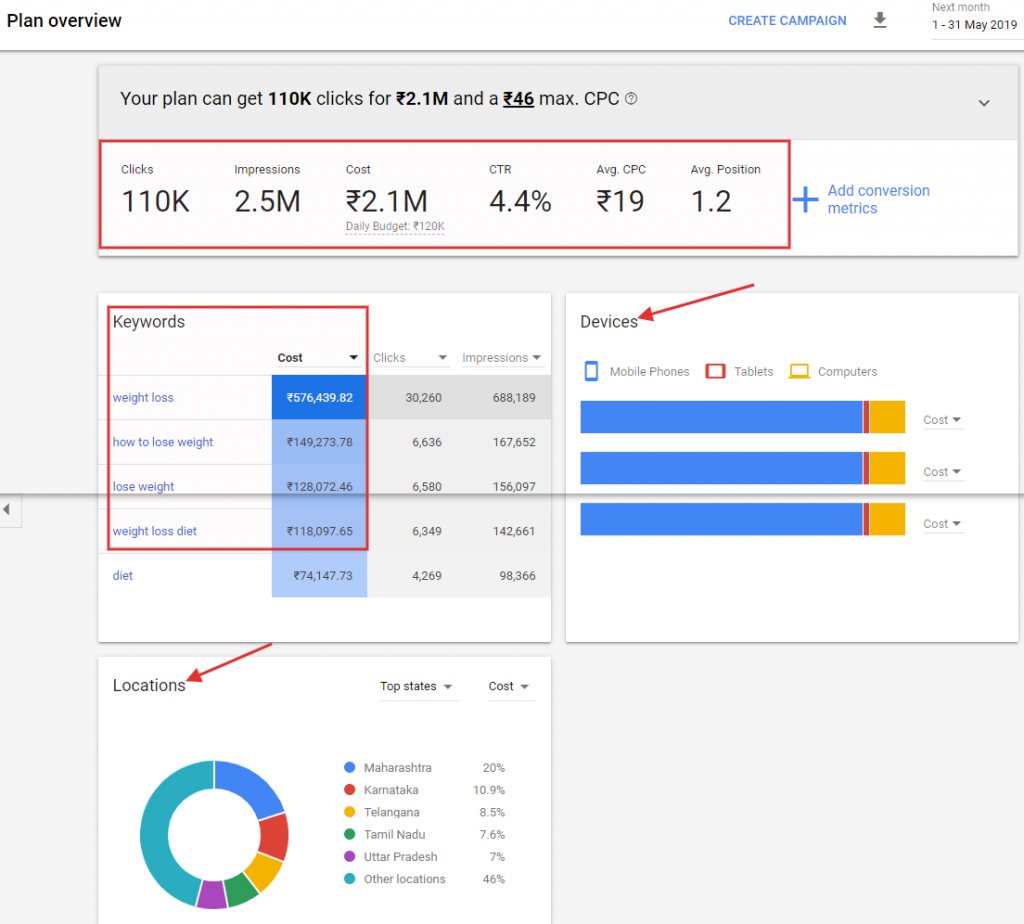Click the blue mobile segment of third device bar
This screenshot has height=924, width=1024.
(721, 519)
